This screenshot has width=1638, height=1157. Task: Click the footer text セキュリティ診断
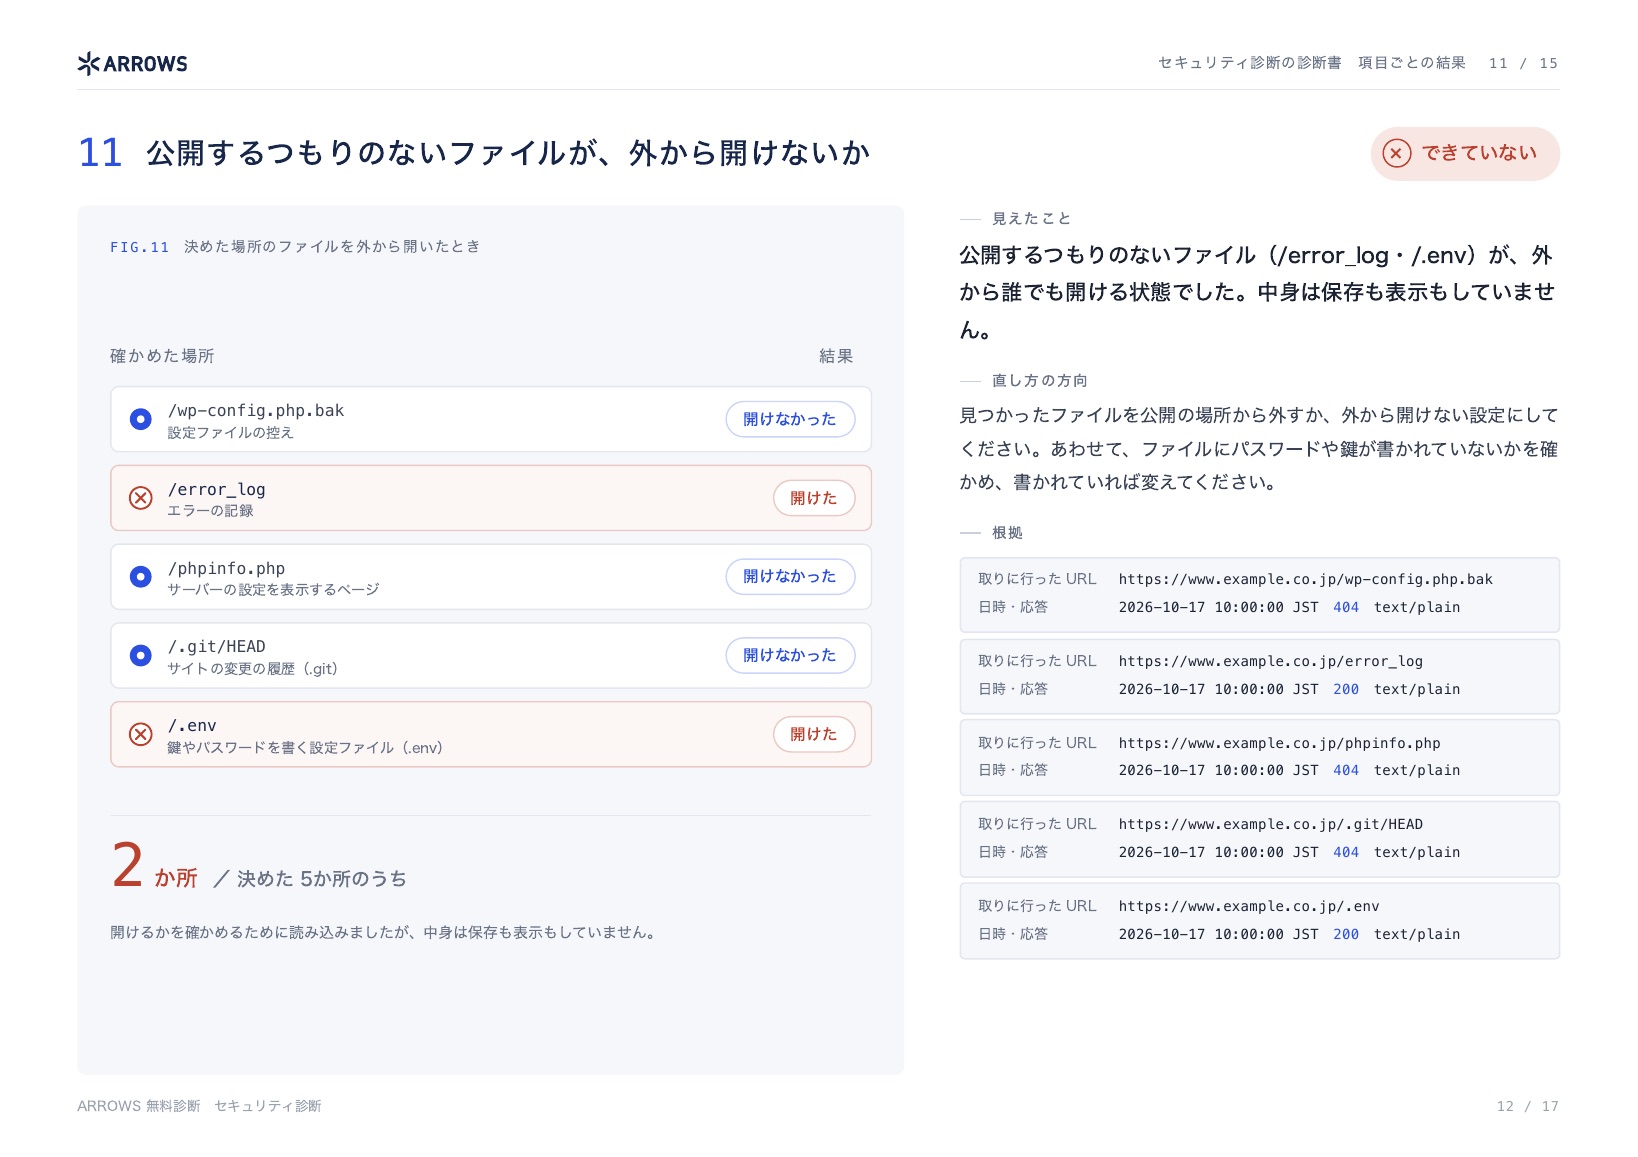click(268, 1106)
